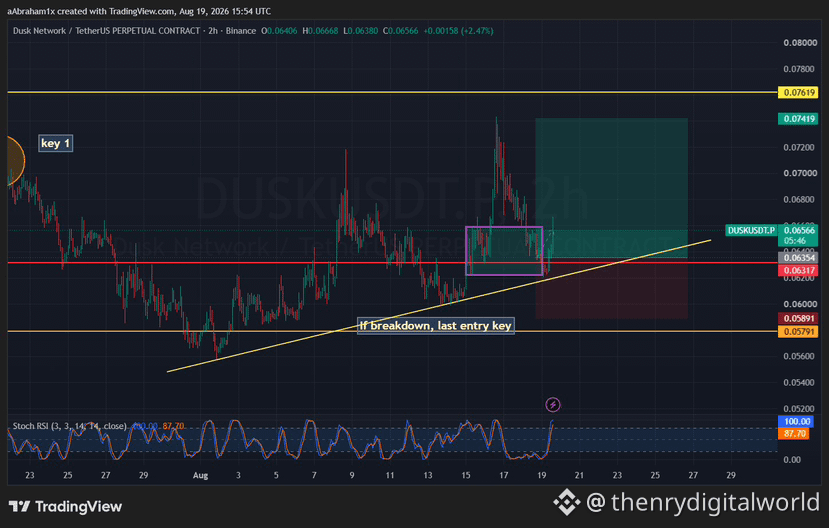The height and width of the screenshot is (528, 829).
Task: Click the 0.05400 price axis tick
Action: pyautogui.click(x=799, y=383)
